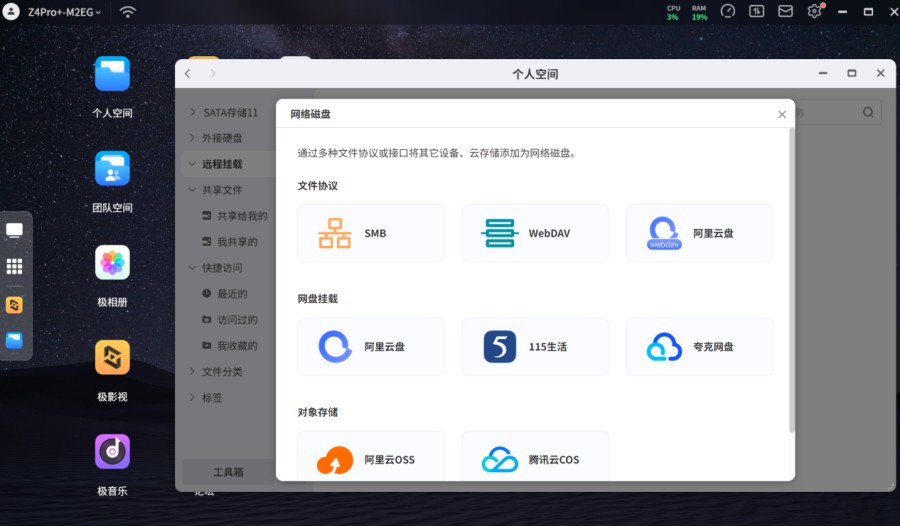The height and width of the screenshot is (526, 900).
Task: Open the app grid launcher in dock
Action: 14,266
